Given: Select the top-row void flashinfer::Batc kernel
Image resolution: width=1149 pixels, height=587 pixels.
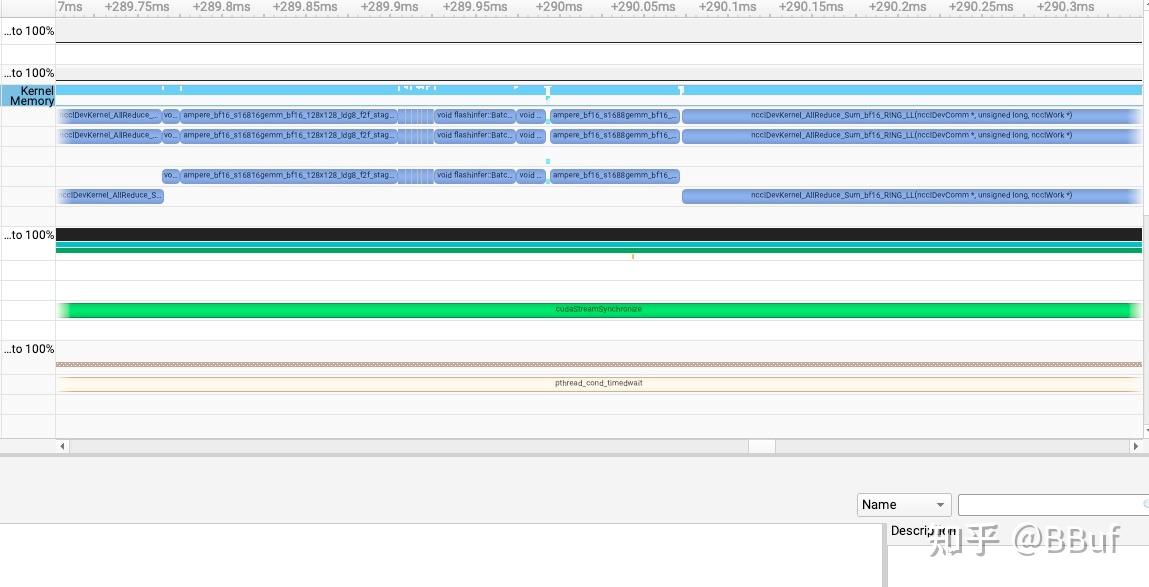Looking at the screenshot, I should pyautogui.click(x=474, y=115).
